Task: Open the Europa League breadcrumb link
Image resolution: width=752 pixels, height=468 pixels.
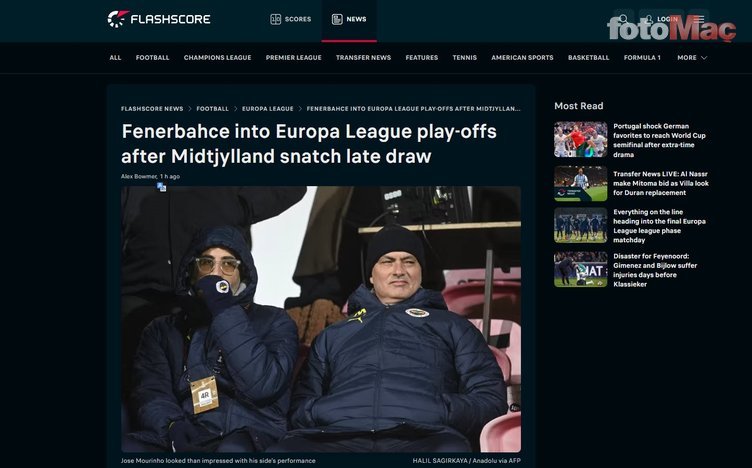Action: point(268,109)
